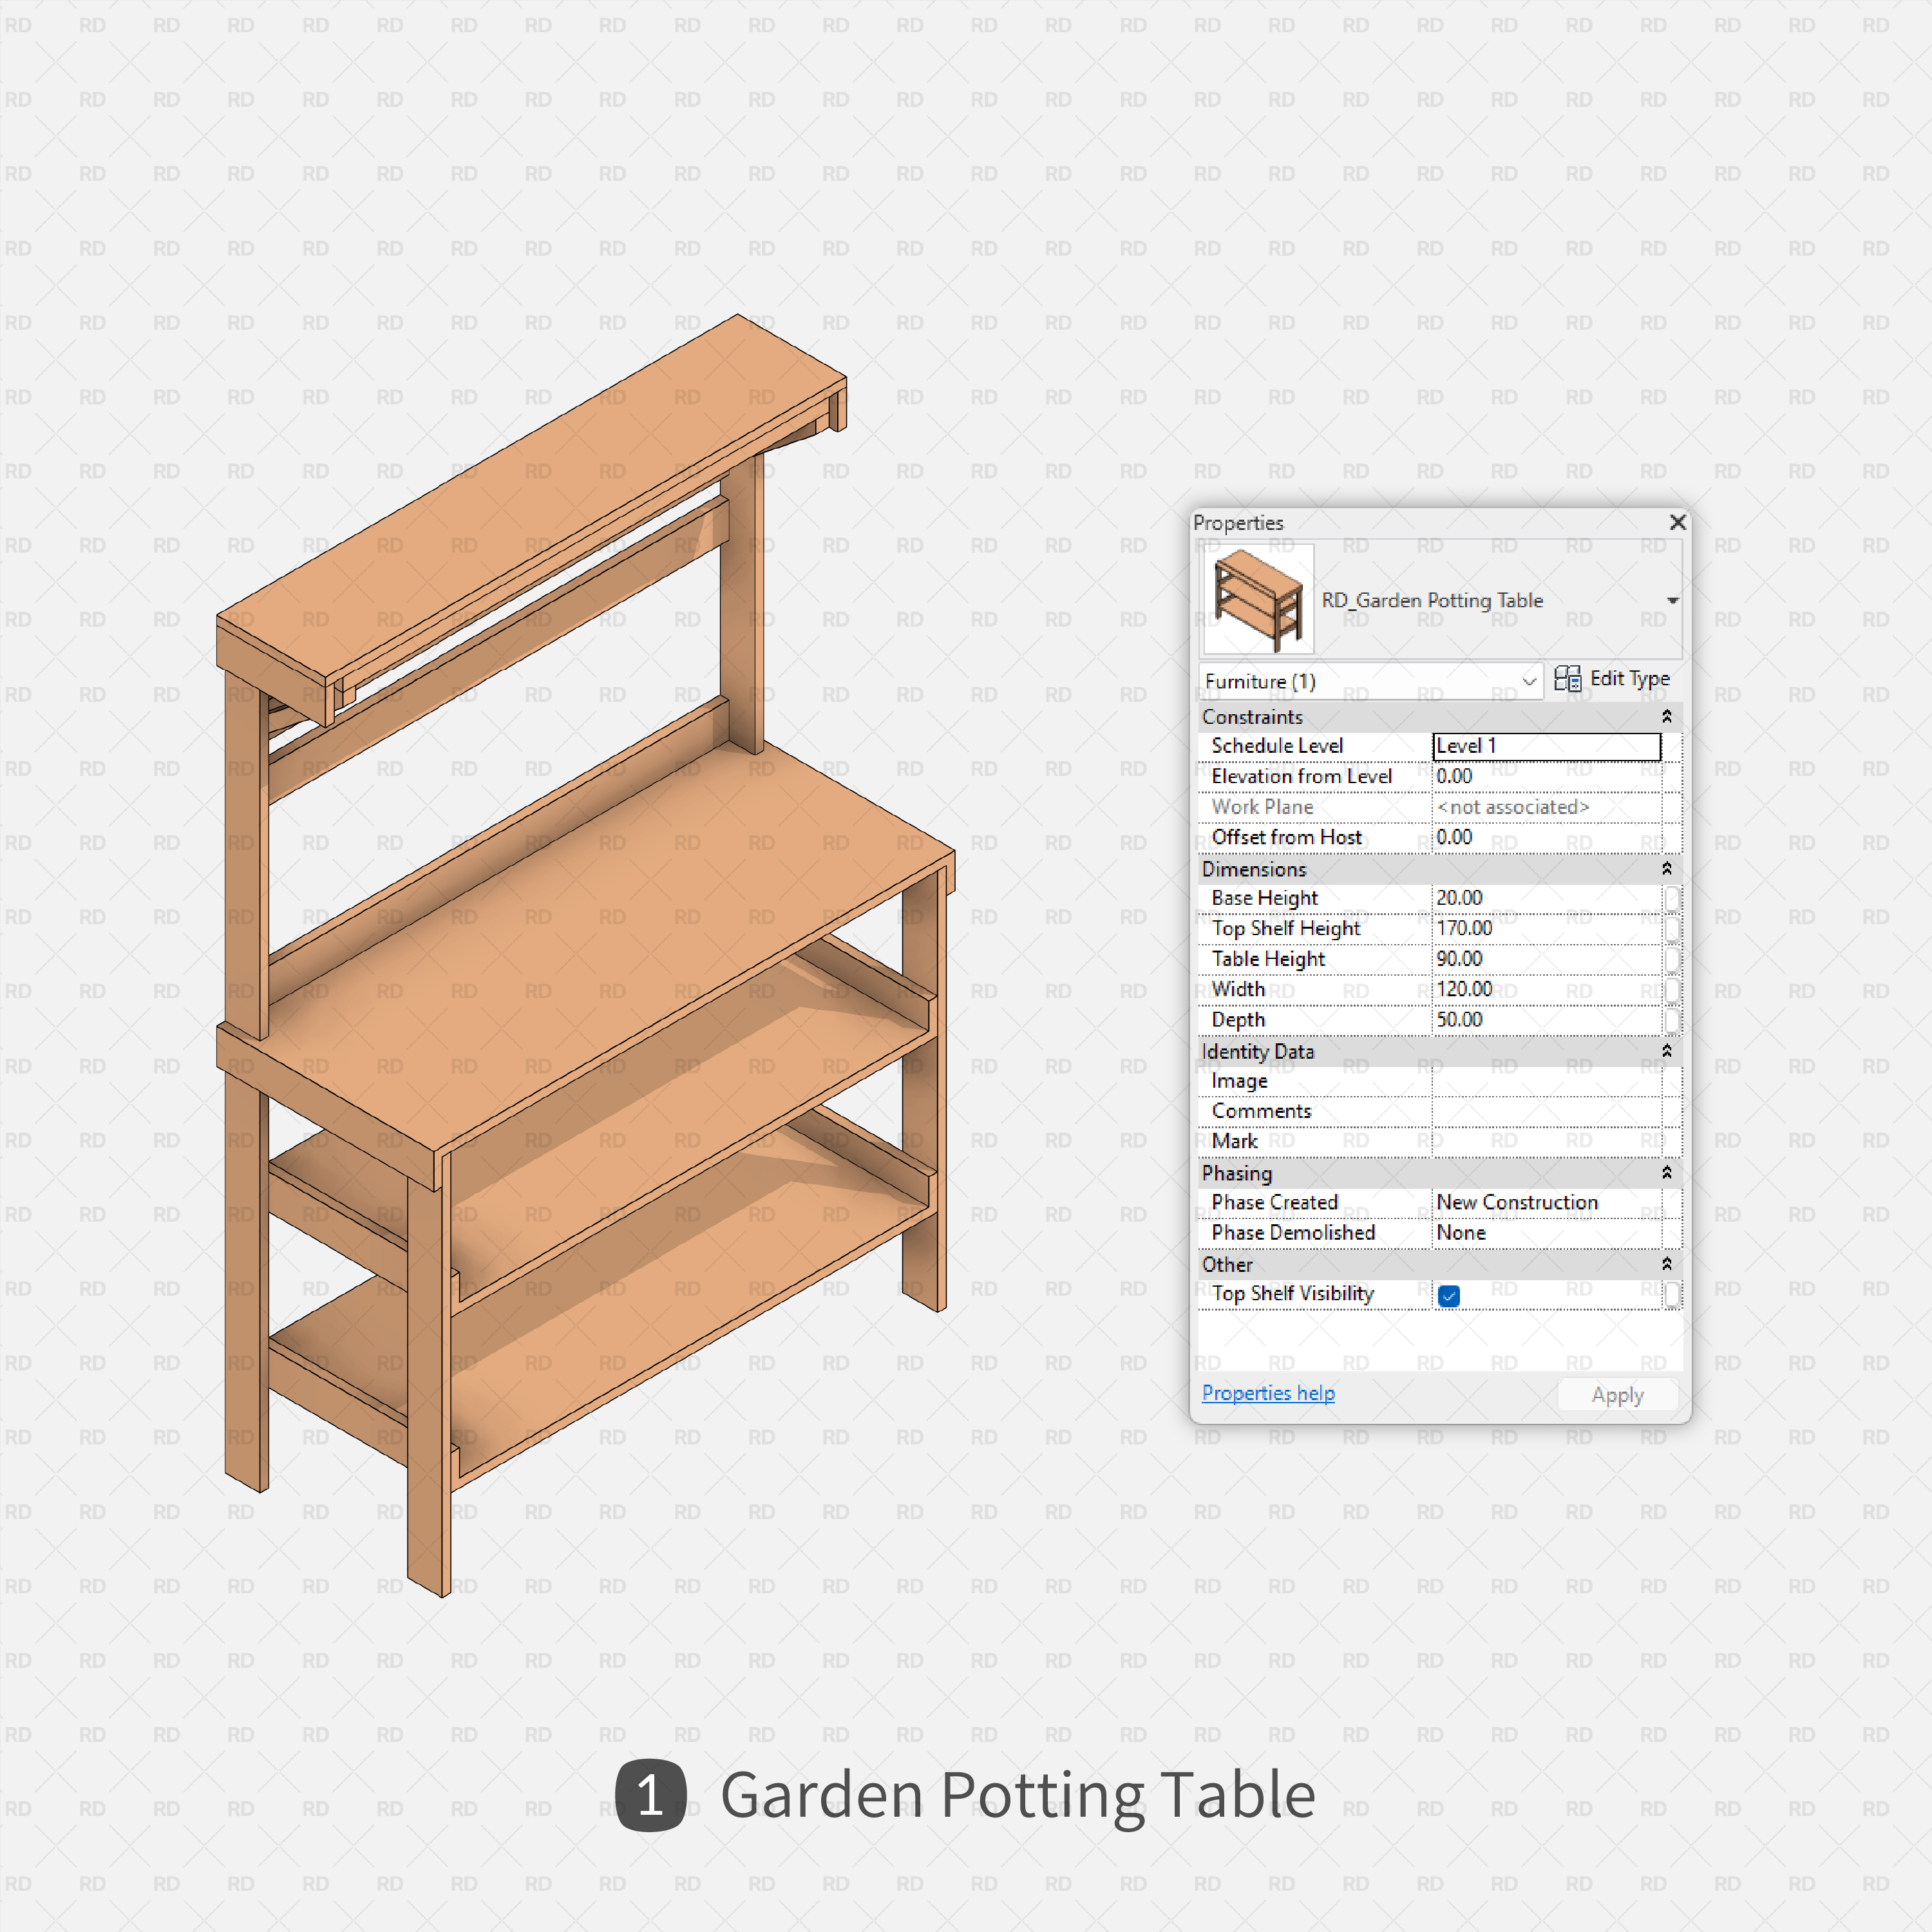1932x1932 pixels.
Task: Collapse the Other section
Action: [1666, 1264]
